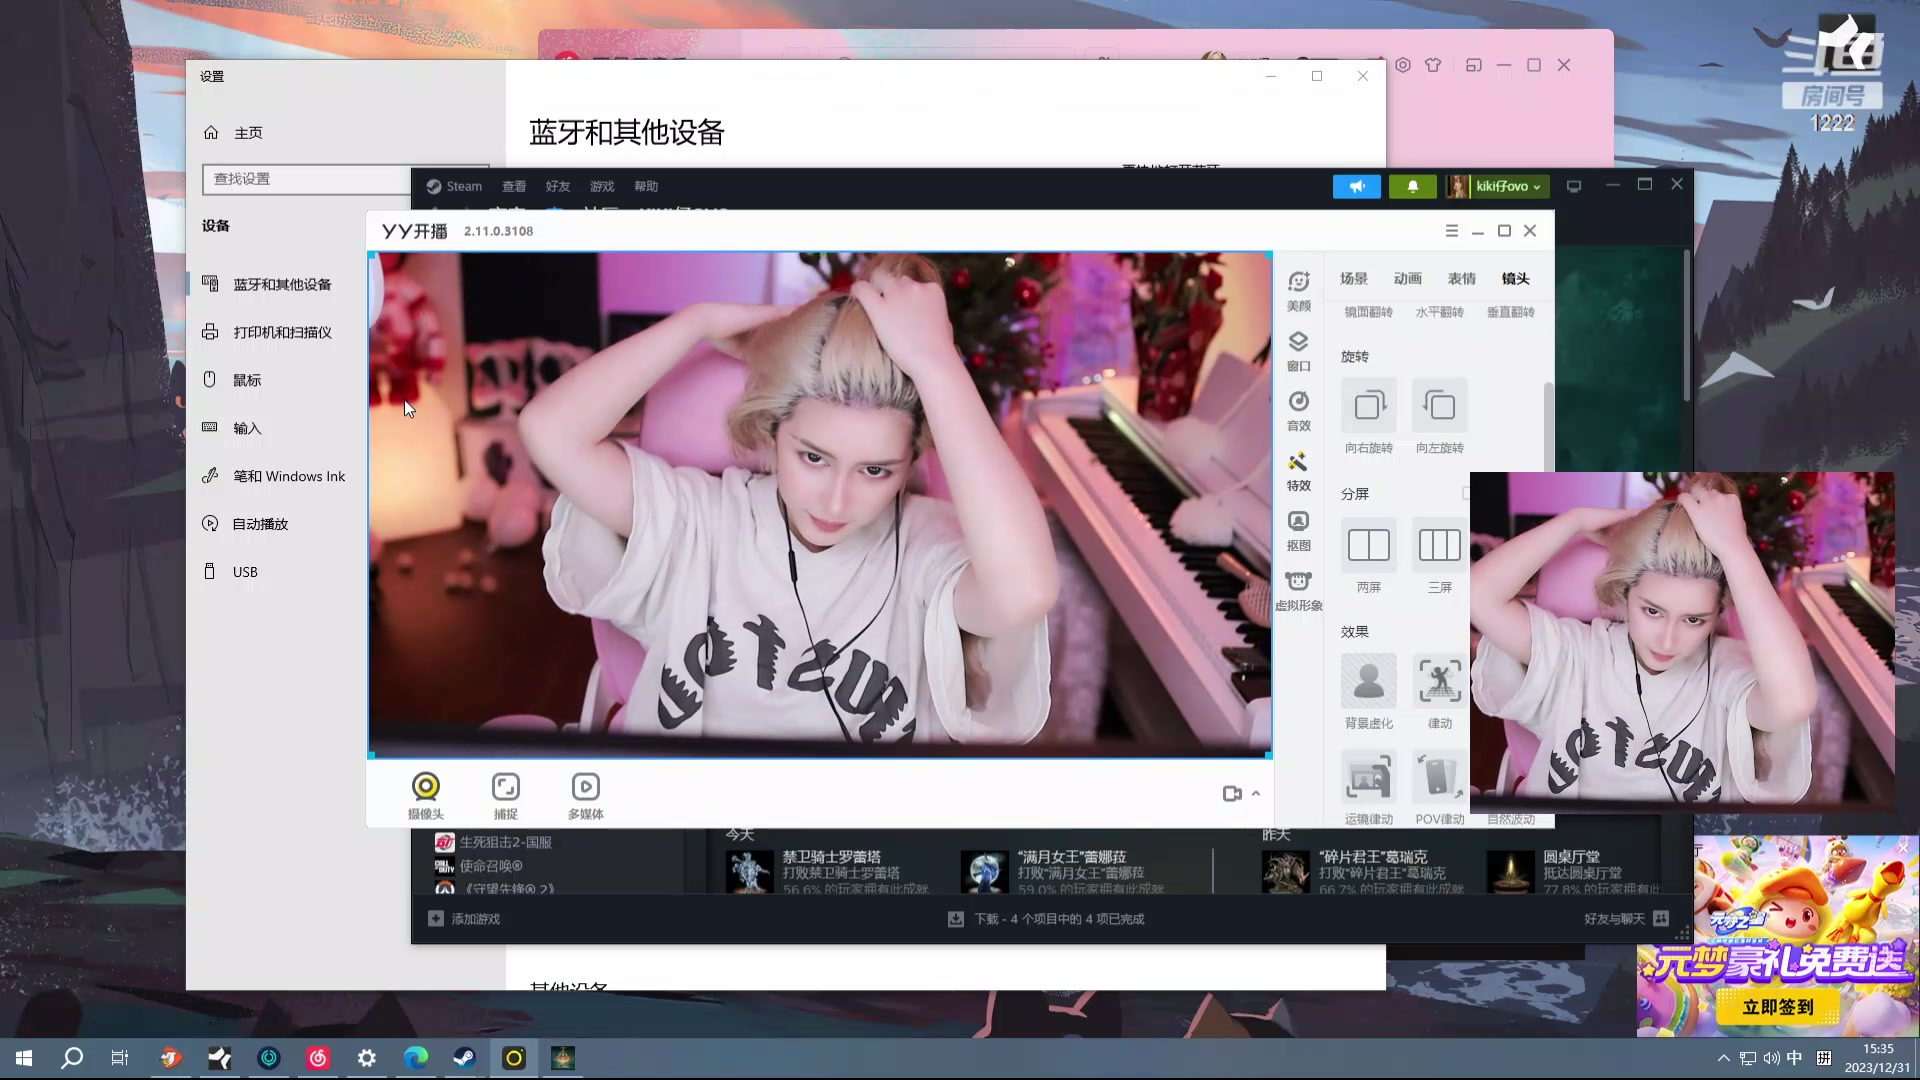Apply the 律动 rhythm effect
Image resolution: width=1920 pixels, height=1080 pixels.
click(x=1439, y=681)
